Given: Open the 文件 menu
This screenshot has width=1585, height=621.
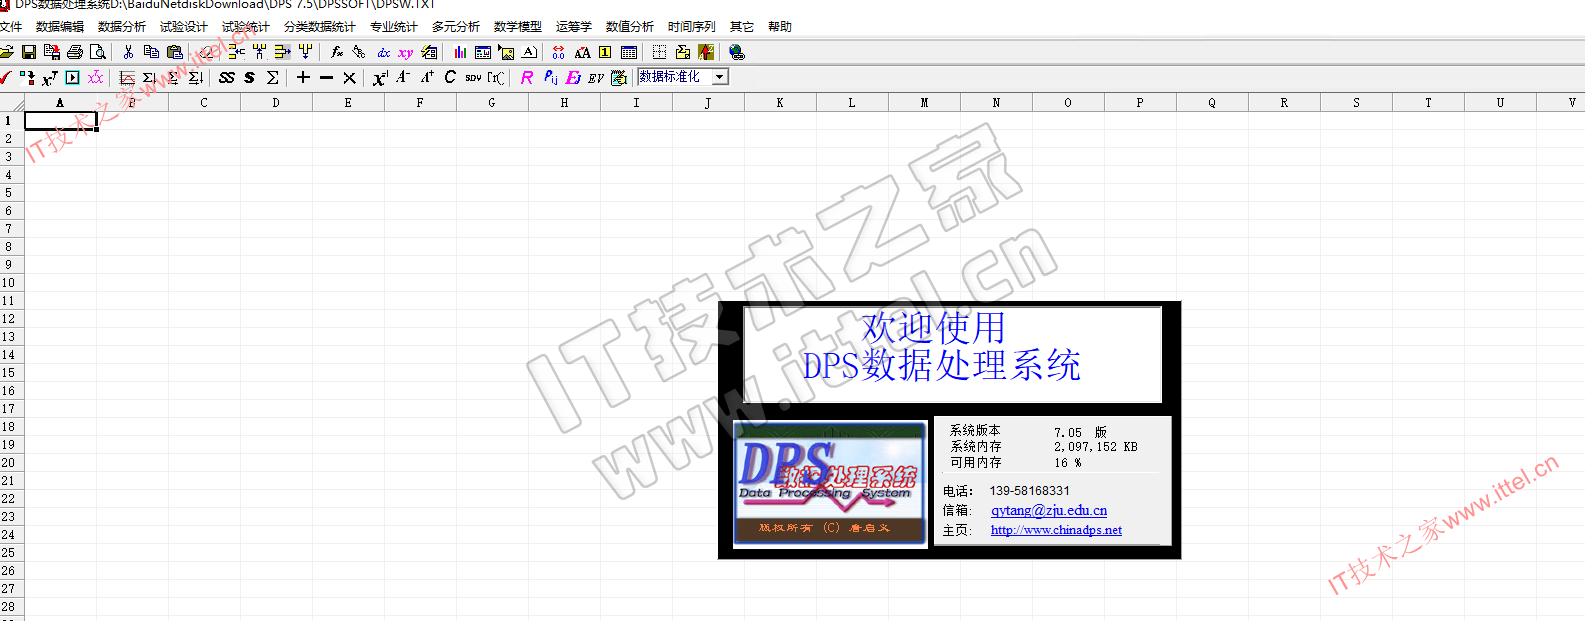Looking at the screenshot, I should point(11,27).
